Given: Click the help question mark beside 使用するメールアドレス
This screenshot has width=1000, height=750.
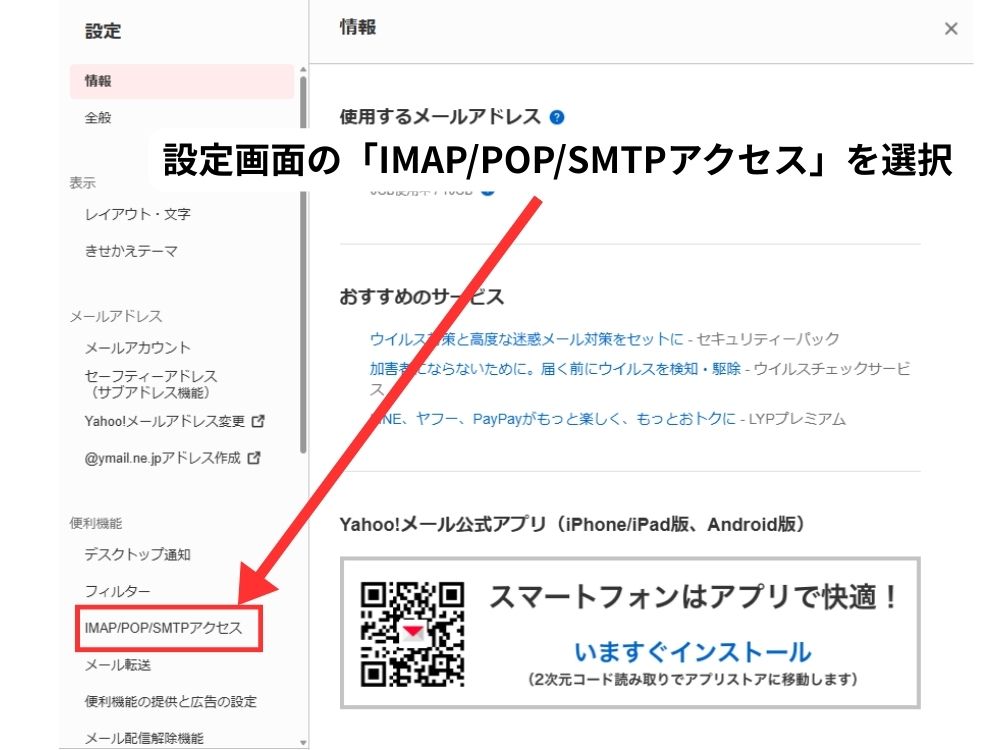Looking at the screenshot, I should (x=559, y=116).
